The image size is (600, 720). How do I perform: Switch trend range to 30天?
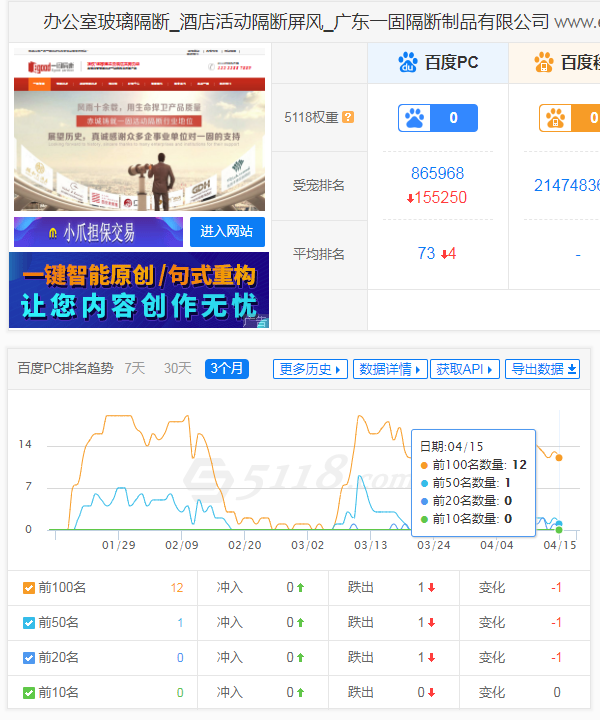pos(178,368)
